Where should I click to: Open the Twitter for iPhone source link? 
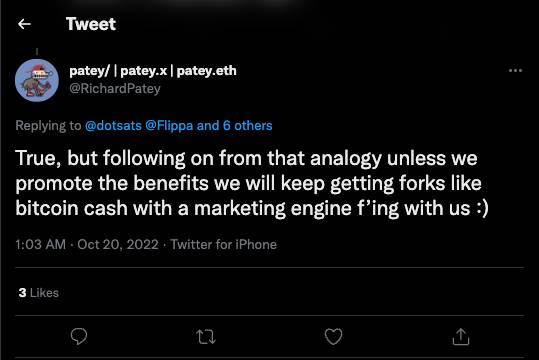[224, 244]
